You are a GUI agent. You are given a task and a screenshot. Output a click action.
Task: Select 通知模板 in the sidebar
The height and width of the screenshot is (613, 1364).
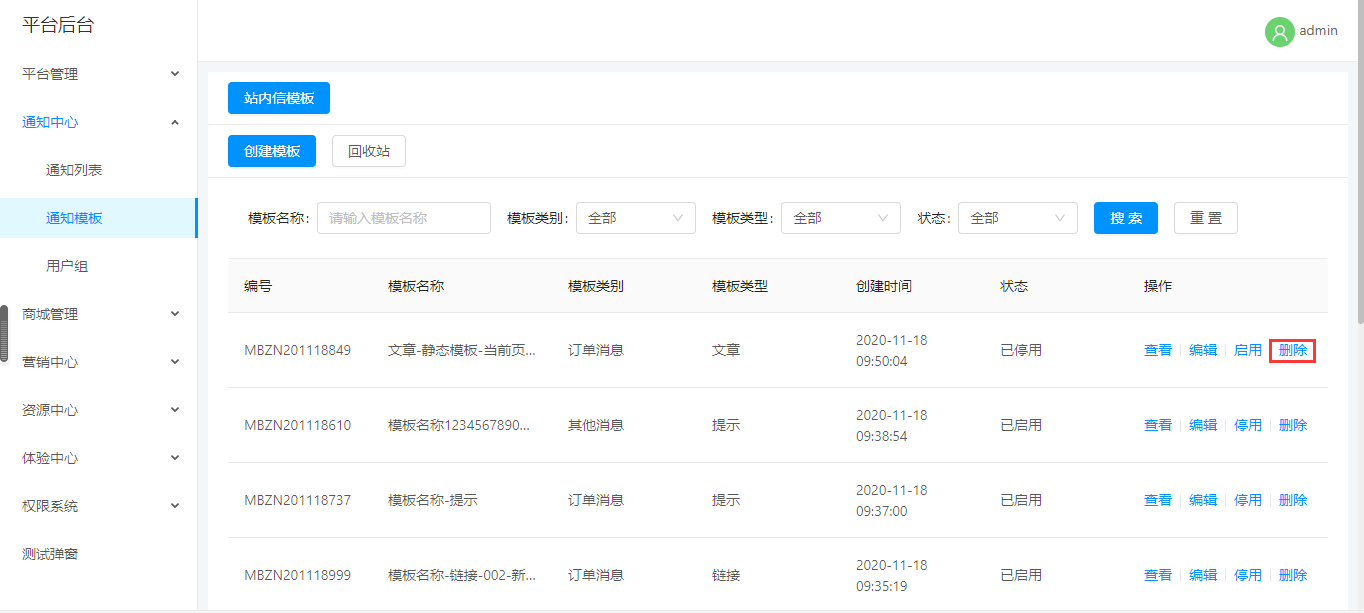(x=98, y=218)
